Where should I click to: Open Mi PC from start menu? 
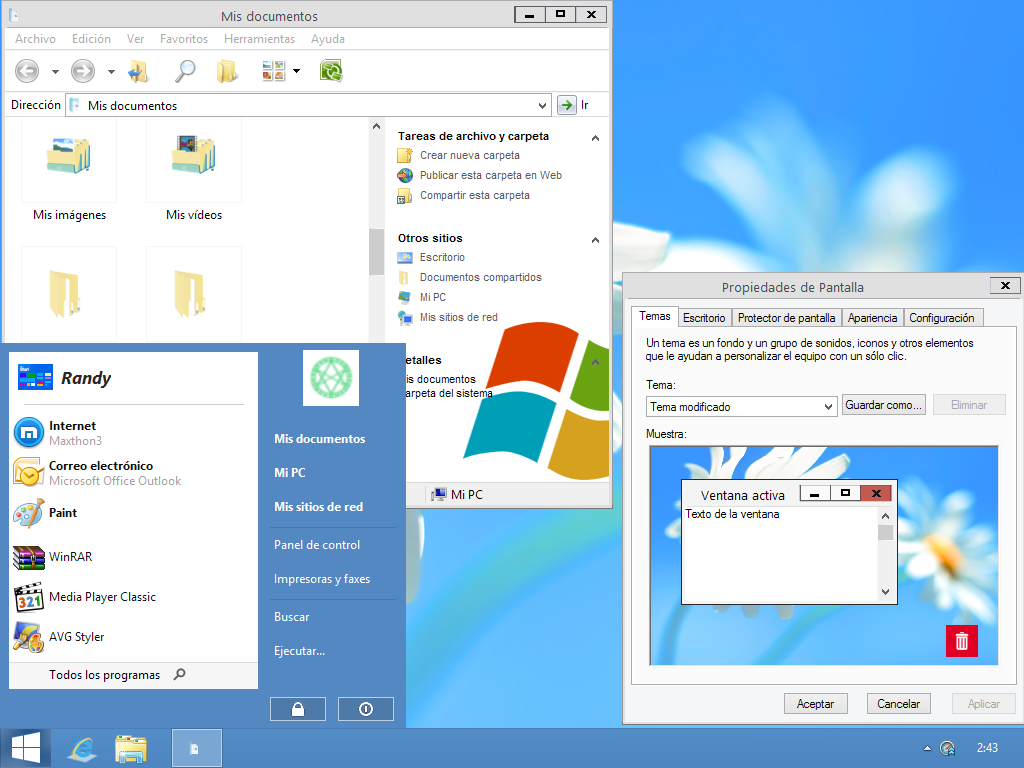pyautogui.click(x=289, y=472)
